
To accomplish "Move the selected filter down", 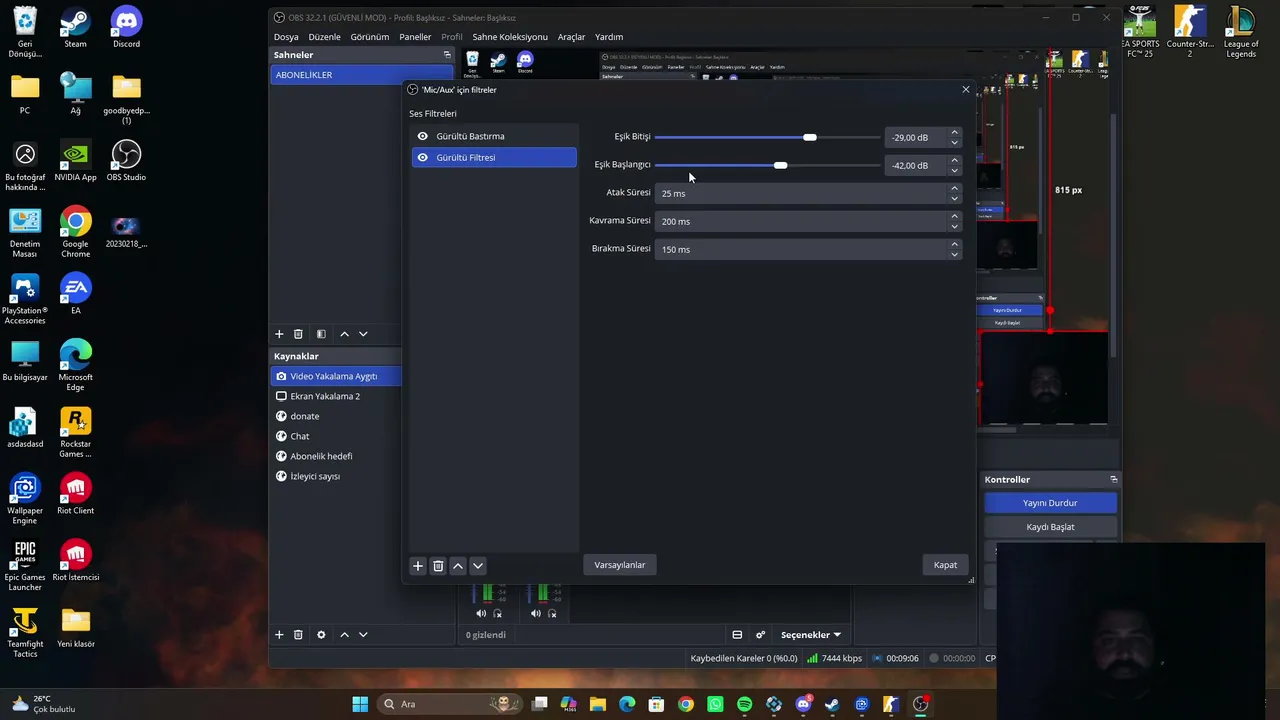I will click(x=478, y=566).
